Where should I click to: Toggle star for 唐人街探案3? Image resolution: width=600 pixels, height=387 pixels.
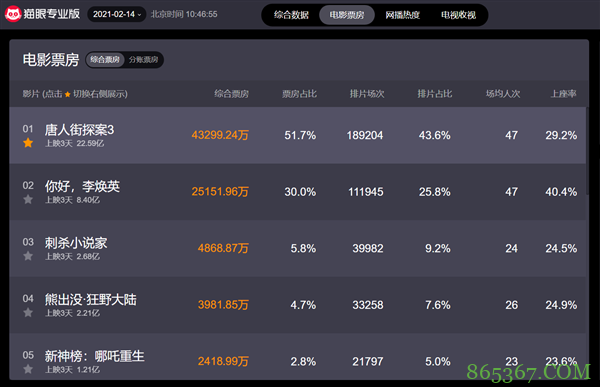(28, 143)
